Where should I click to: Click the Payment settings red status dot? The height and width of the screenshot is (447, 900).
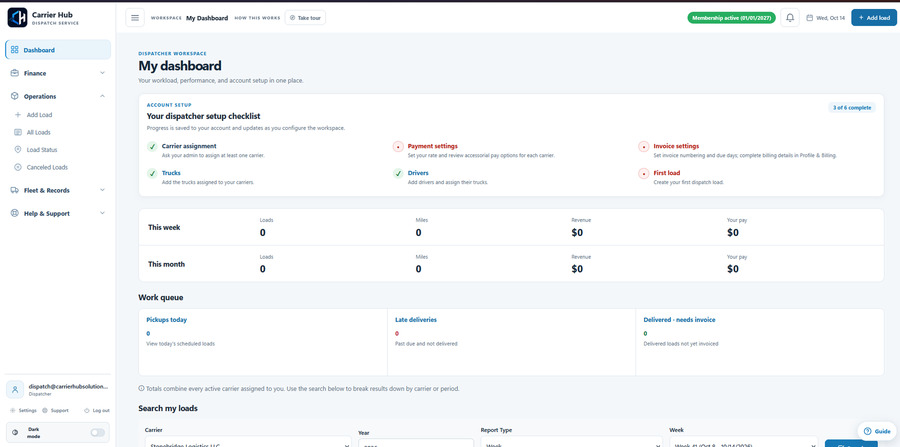coord(398,147)
